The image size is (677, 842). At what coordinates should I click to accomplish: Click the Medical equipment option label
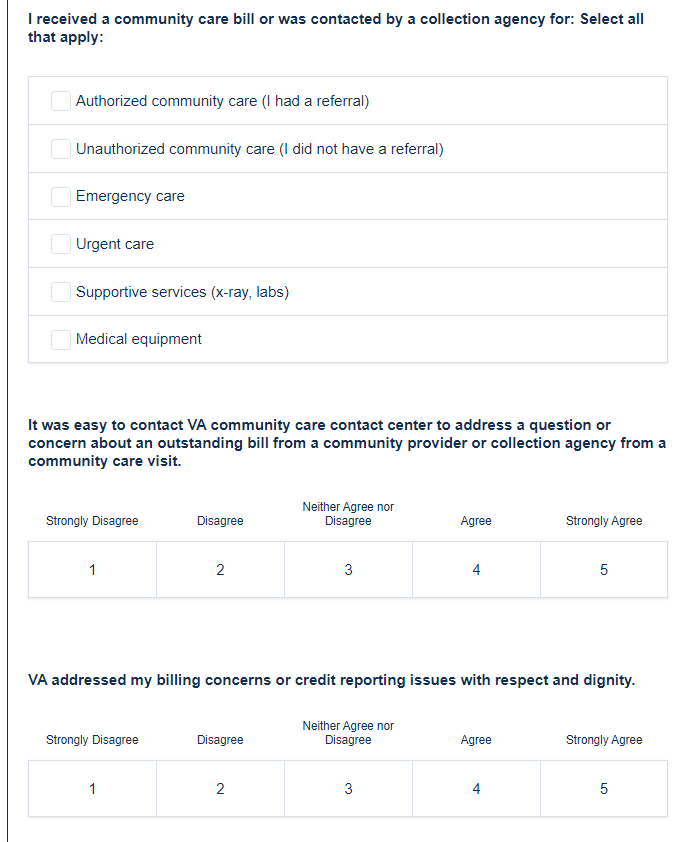pyautogui.click(x=139, y=339)
